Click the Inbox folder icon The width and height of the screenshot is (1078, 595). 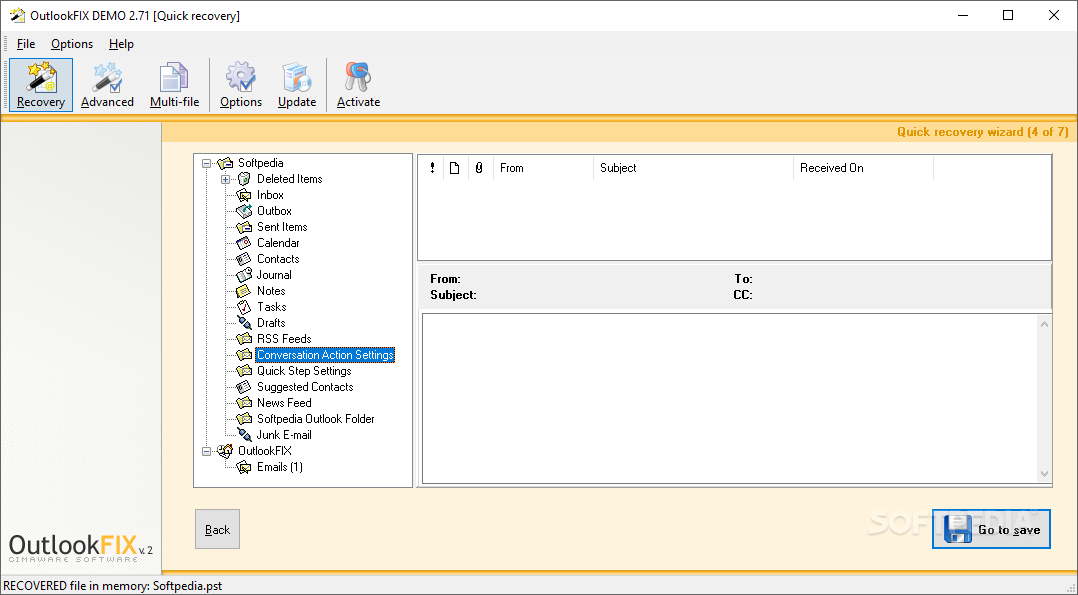click(x=244, y=195)
